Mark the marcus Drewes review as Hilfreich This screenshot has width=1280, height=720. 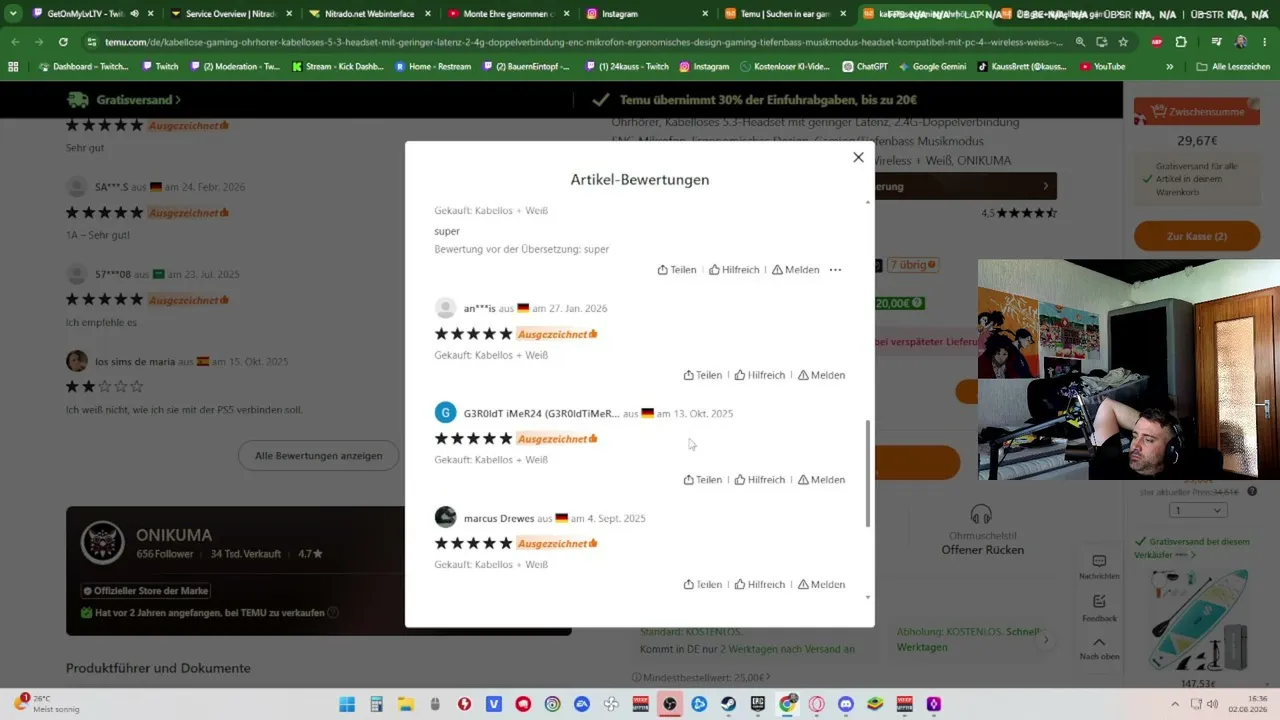(760, 585)
